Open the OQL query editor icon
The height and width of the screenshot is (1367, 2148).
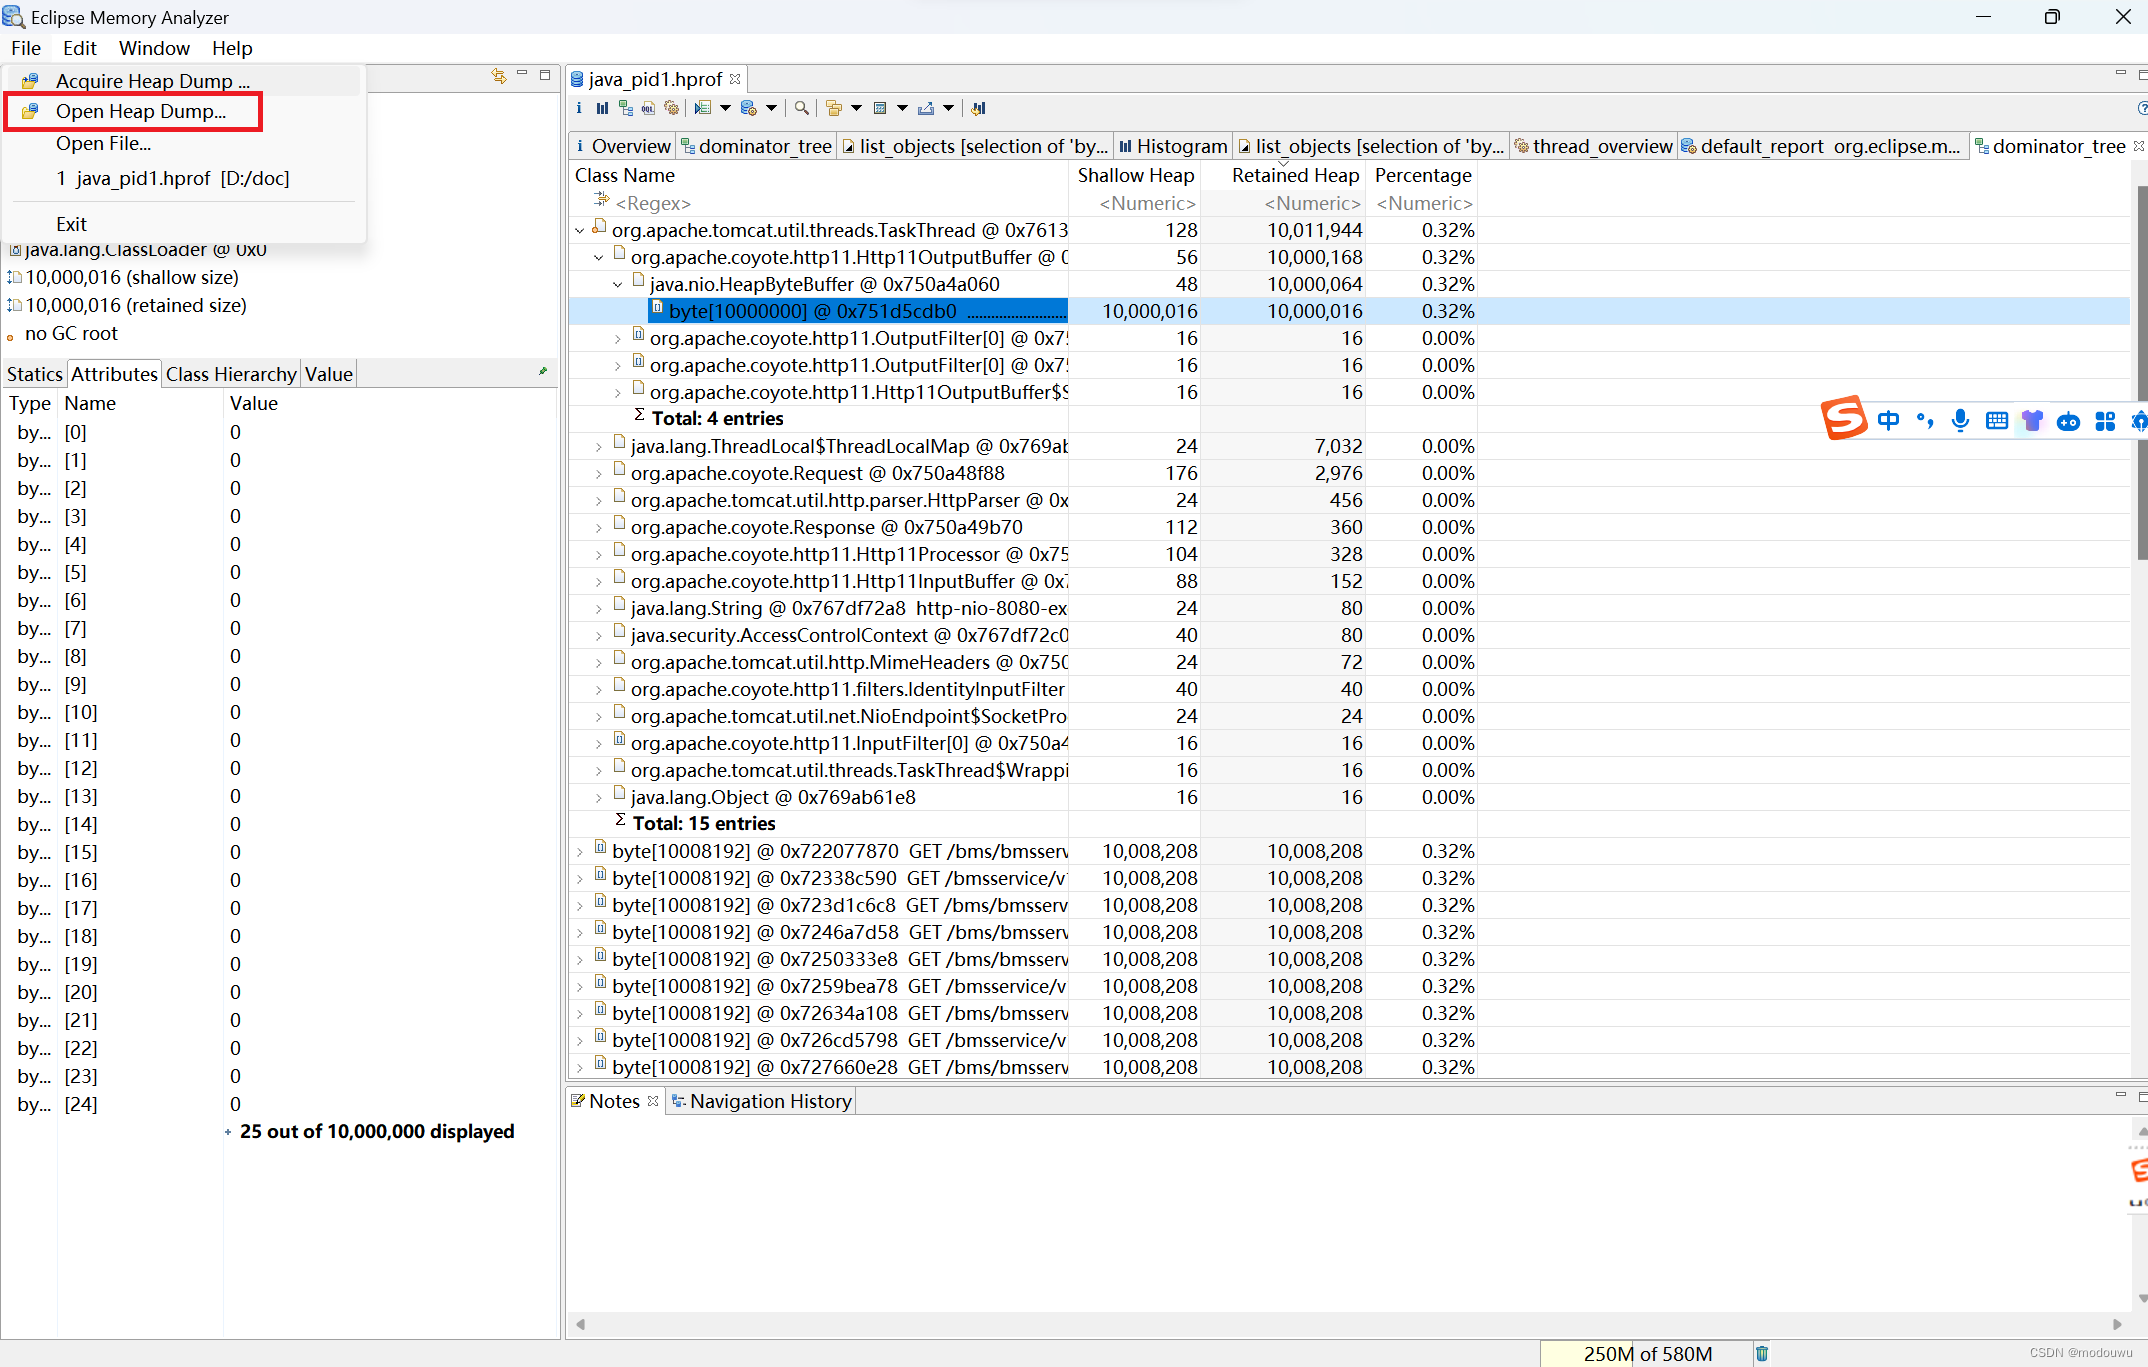(648, 108)
